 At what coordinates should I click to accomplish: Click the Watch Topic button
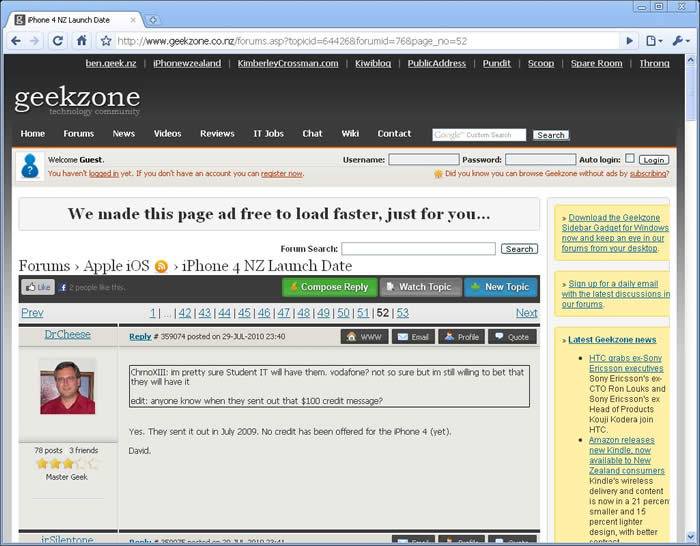click(x=421, y=287)
